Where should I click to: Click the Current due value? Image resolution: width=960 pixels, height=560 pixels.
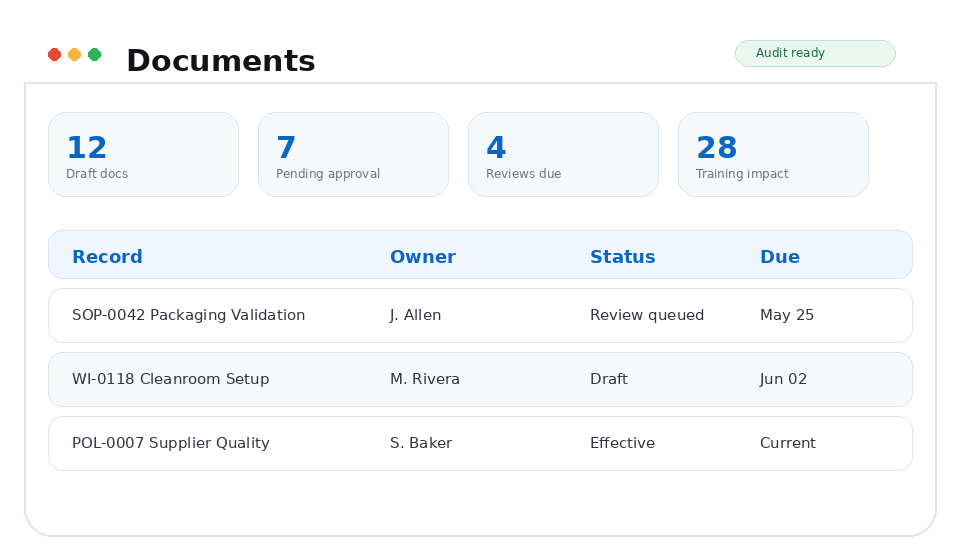pyautogui.click(x=787, y=442)
